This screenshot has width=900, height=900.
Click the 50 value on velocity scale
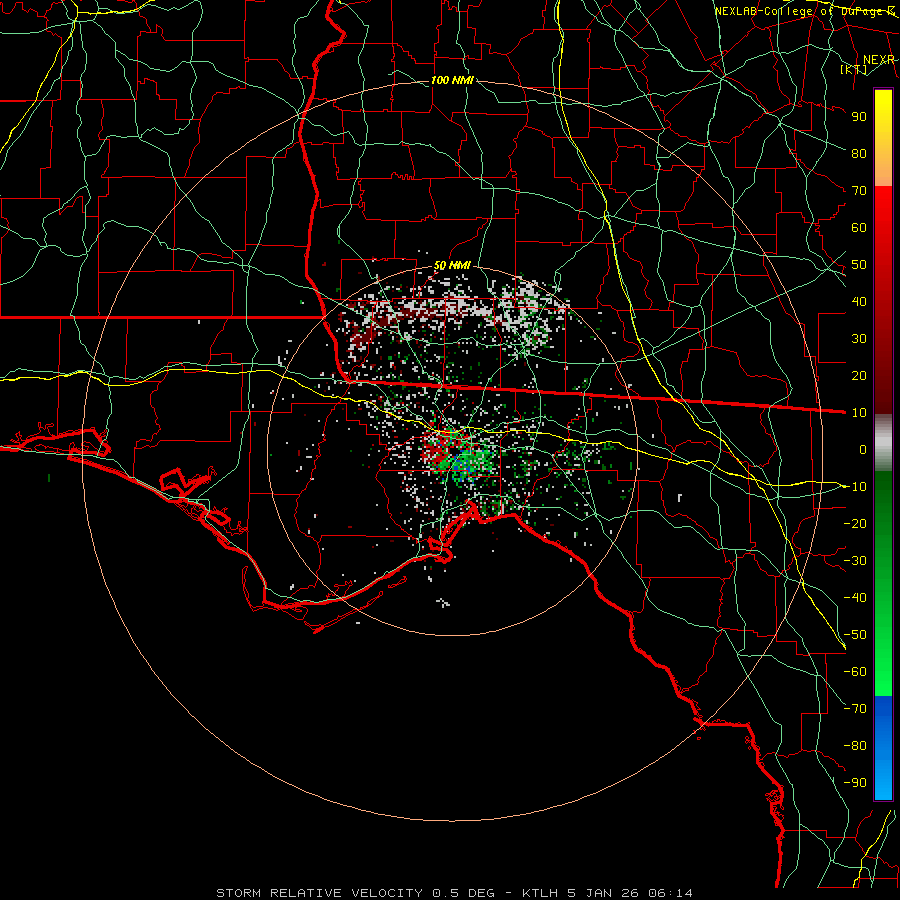pyautogui.click(x=859, y=265)
